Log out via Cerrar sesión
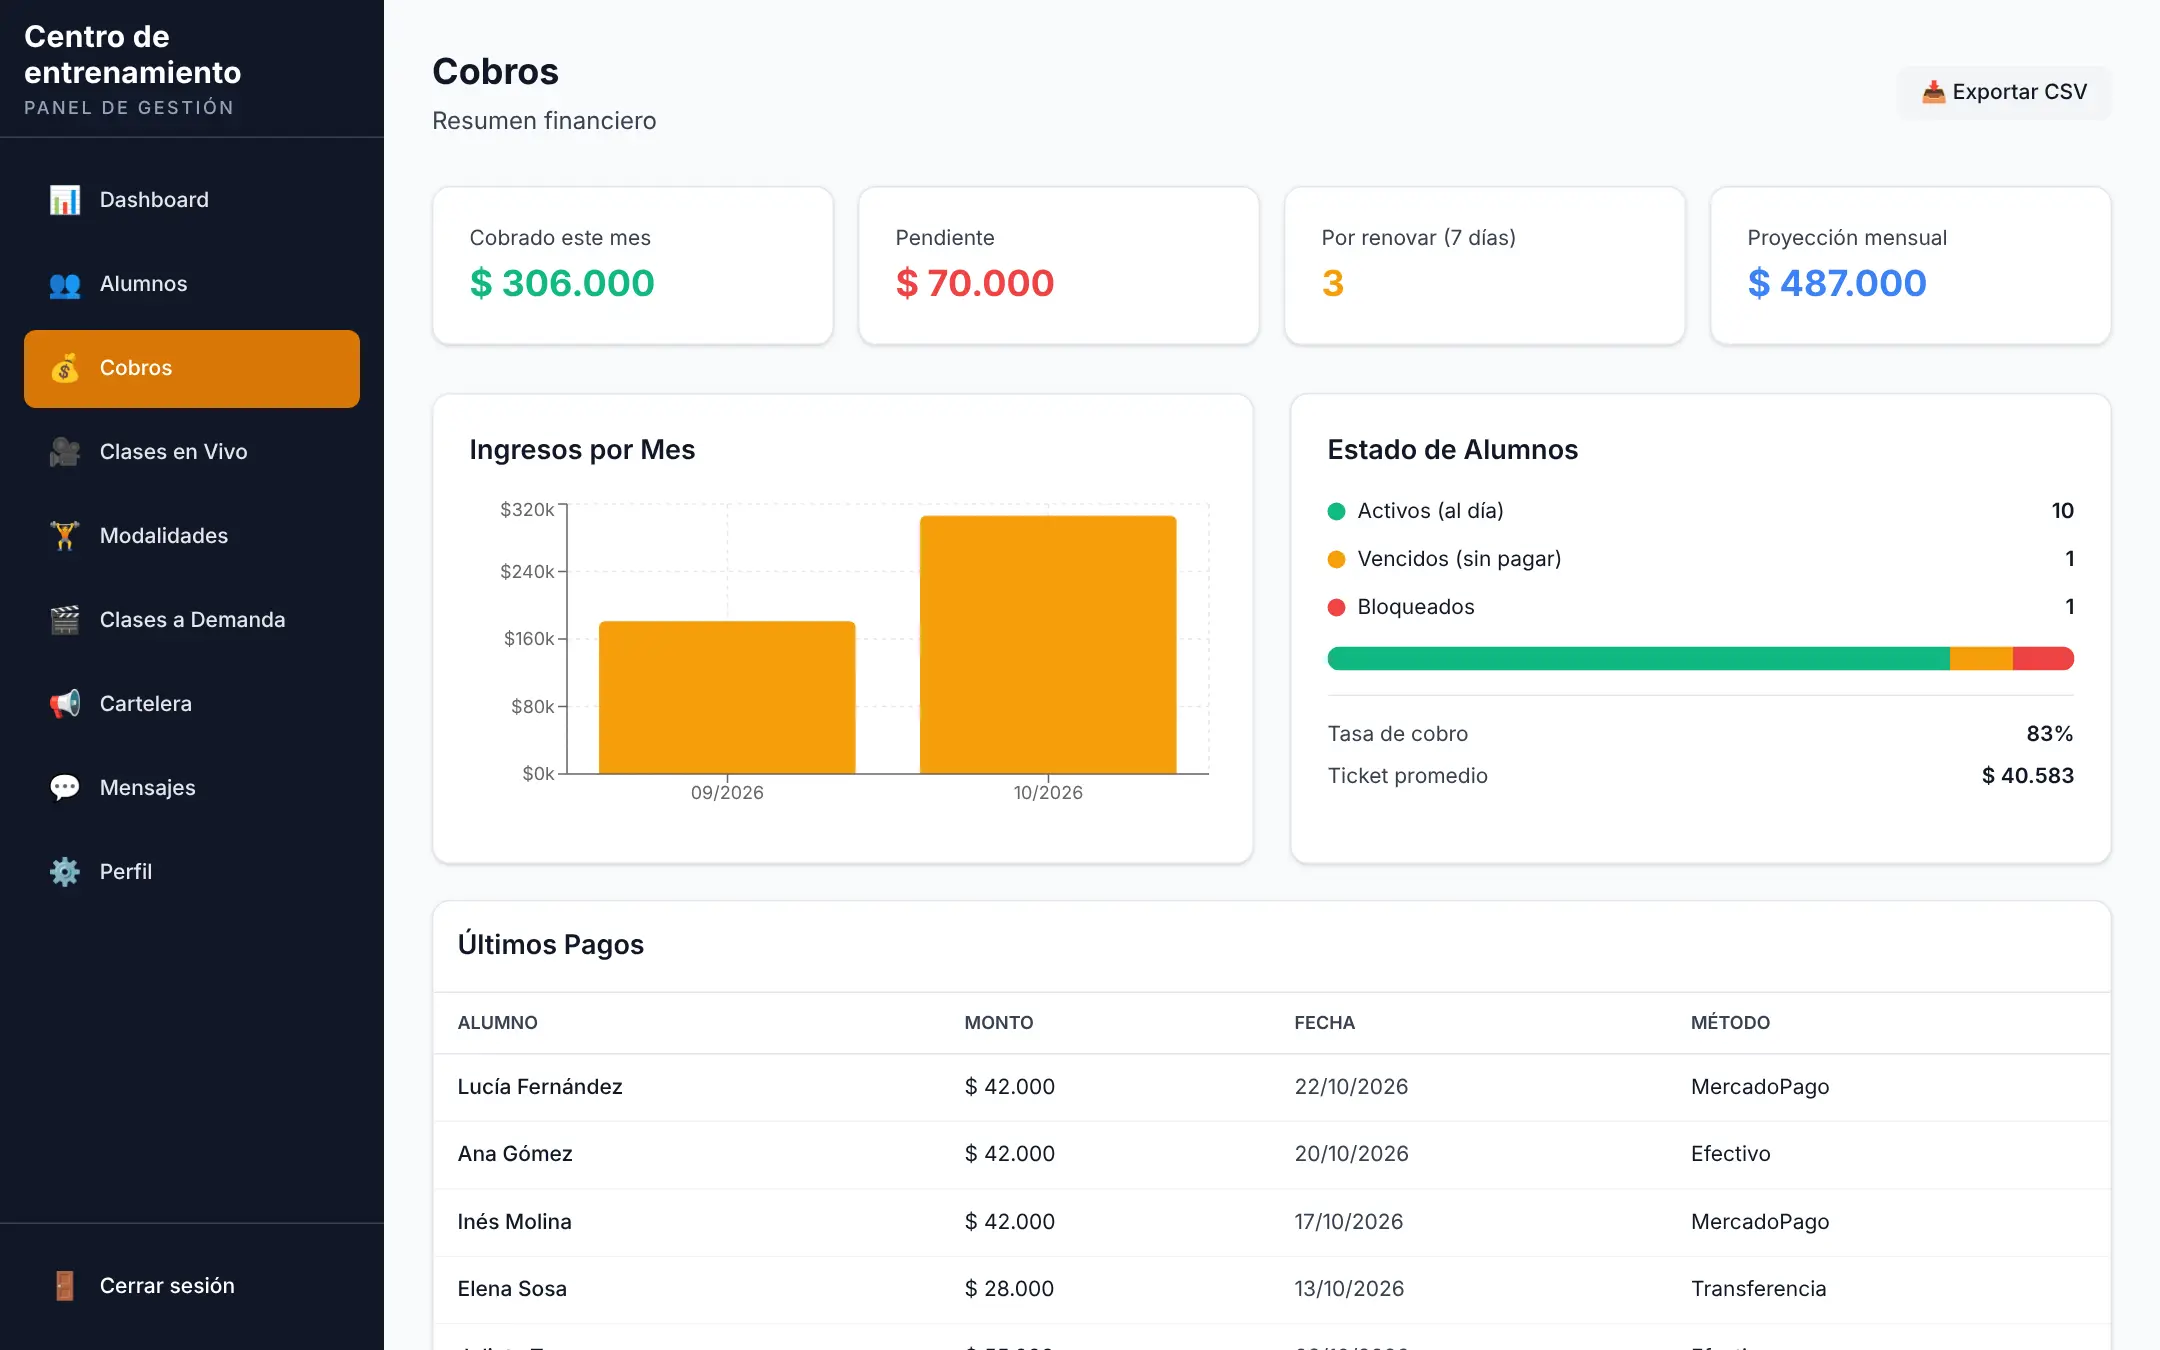 coord(192,1286)
